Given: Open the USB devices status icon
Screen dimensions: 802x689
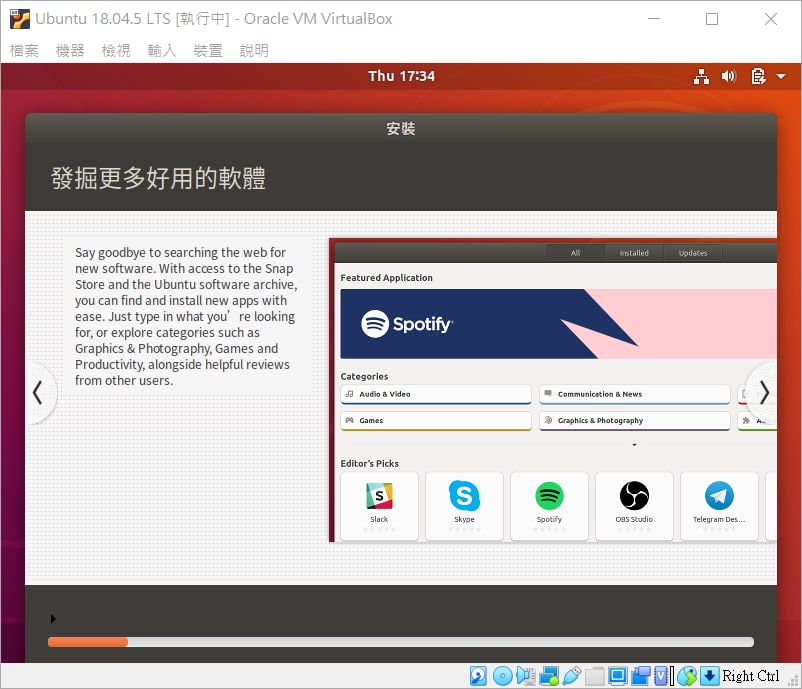Looking at the screenshot, I should click(x=571, y=676).
